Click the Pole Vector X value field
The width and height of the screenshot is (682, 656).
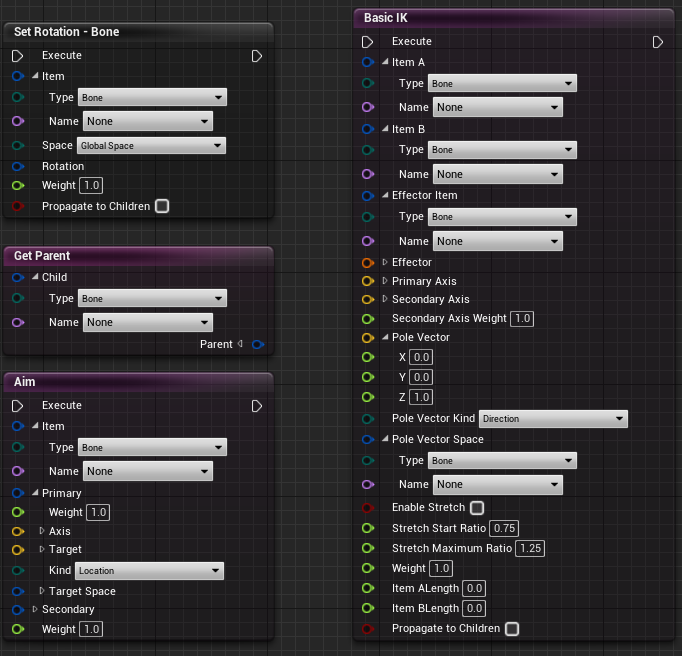[421, 357]
